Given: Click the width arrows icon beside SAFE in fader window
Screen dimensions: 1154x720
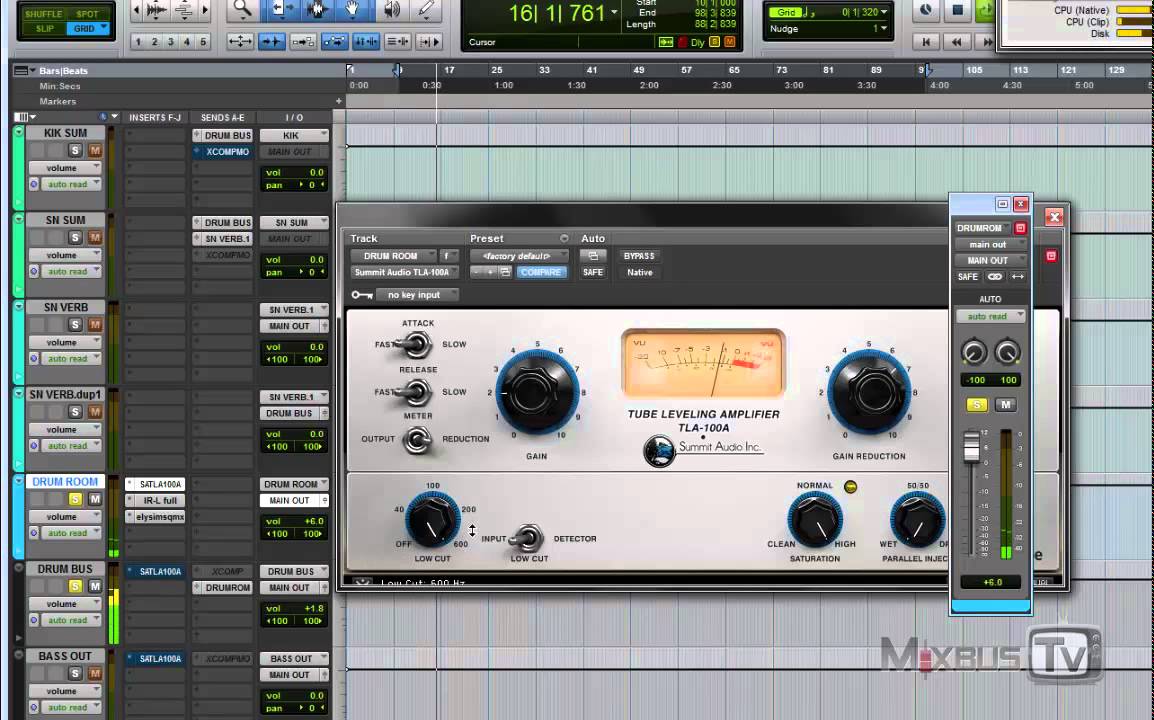Looking at the screenshot, I should pos(1018,277).
